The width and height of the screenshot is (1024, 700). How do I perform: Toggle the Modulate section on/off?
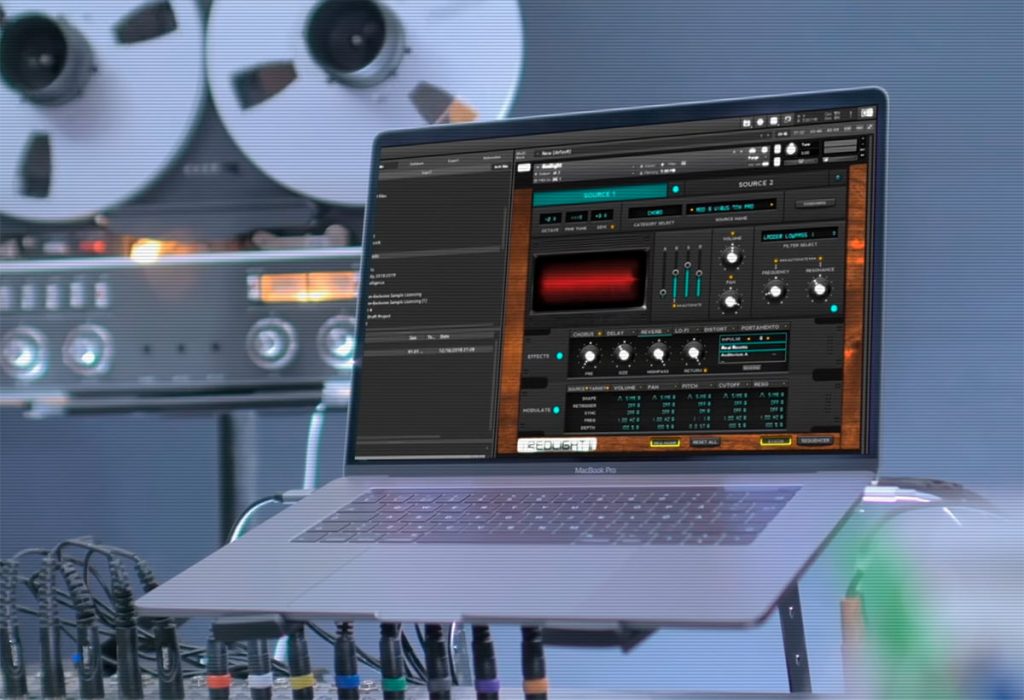pyautogui.click(x=556, y=410)
